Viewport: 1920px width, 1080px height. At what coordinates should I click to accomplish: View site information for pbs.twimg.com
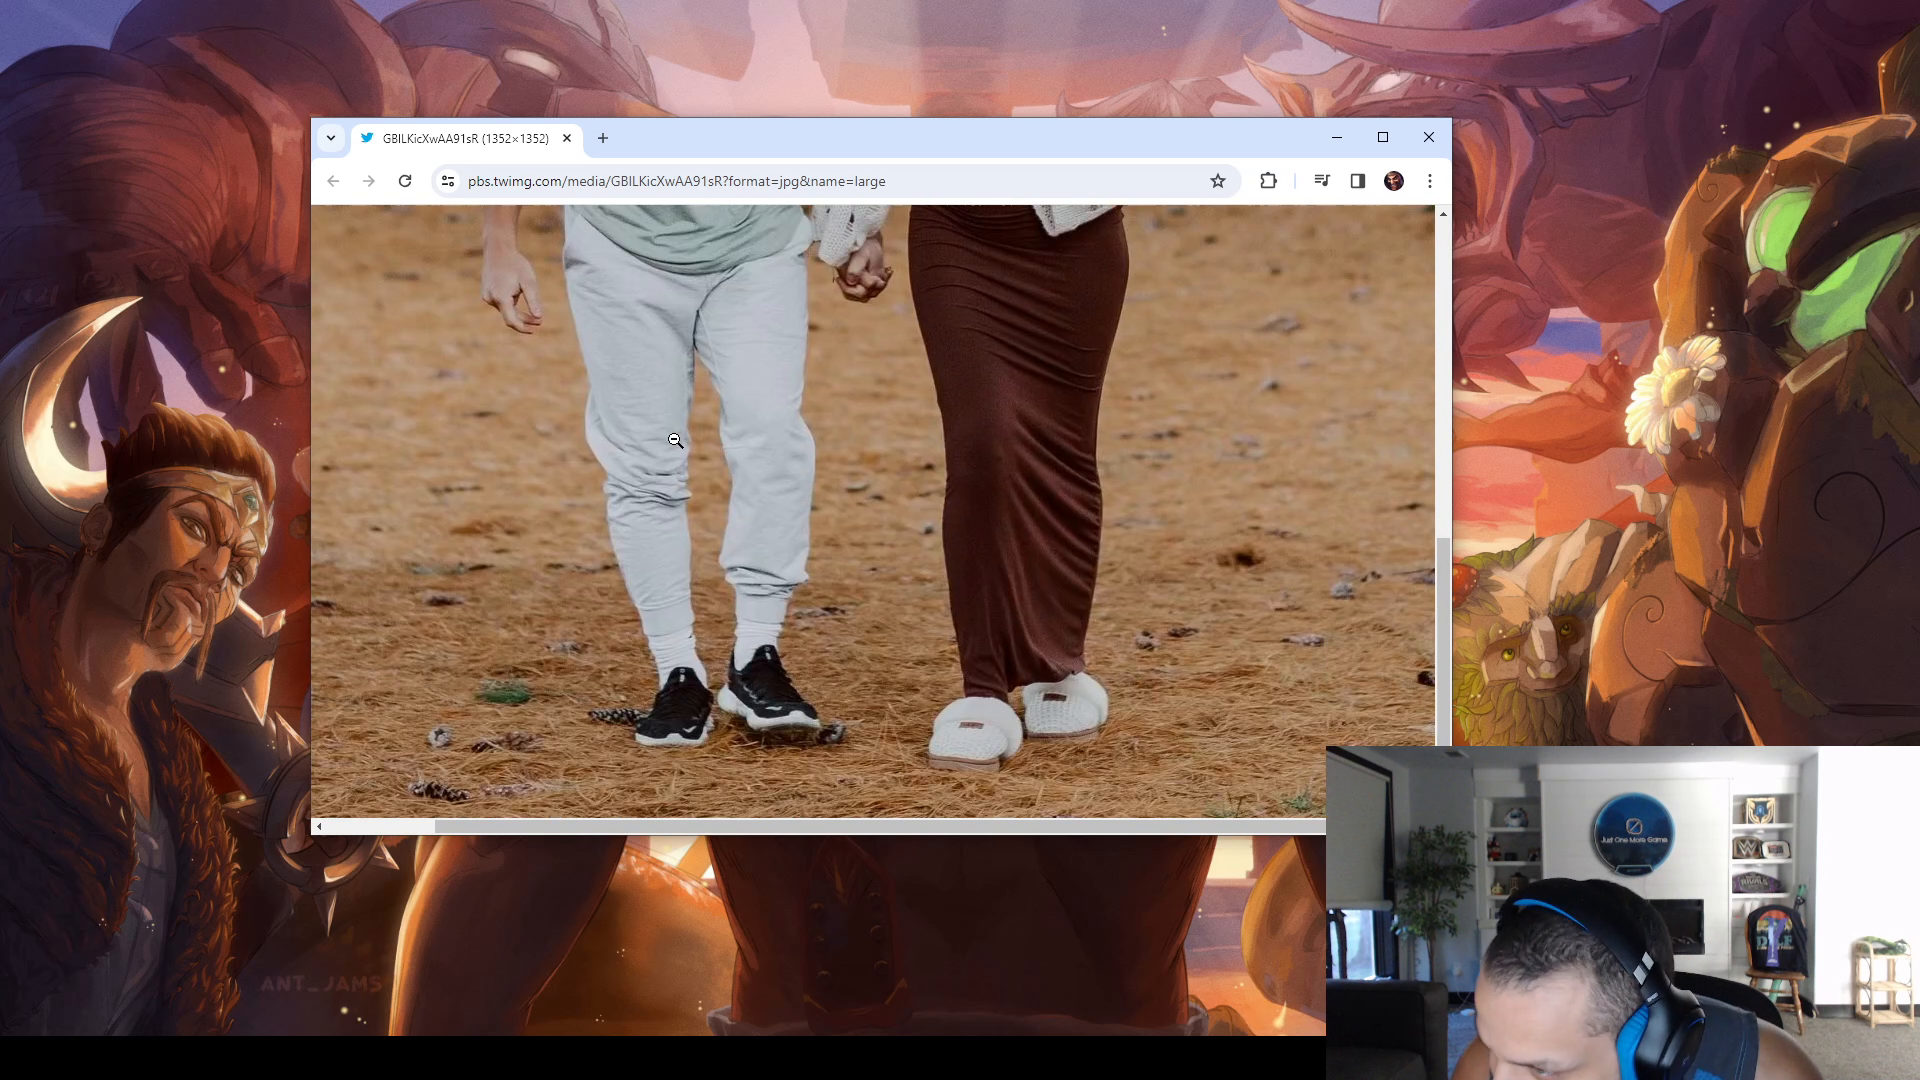[x=448, y=181]
